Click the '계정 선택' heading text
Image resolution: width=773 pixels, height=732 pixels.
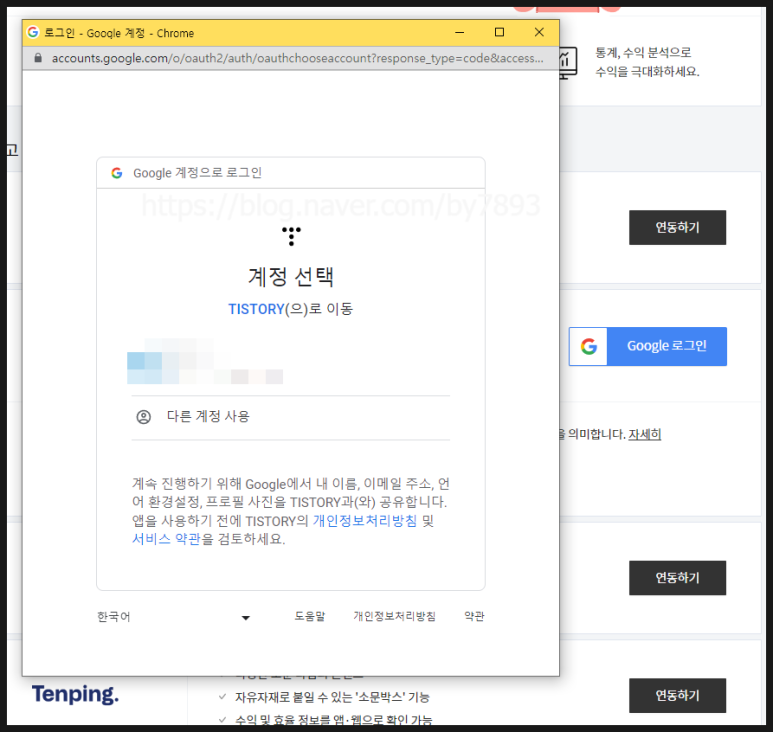coord(291,277)
